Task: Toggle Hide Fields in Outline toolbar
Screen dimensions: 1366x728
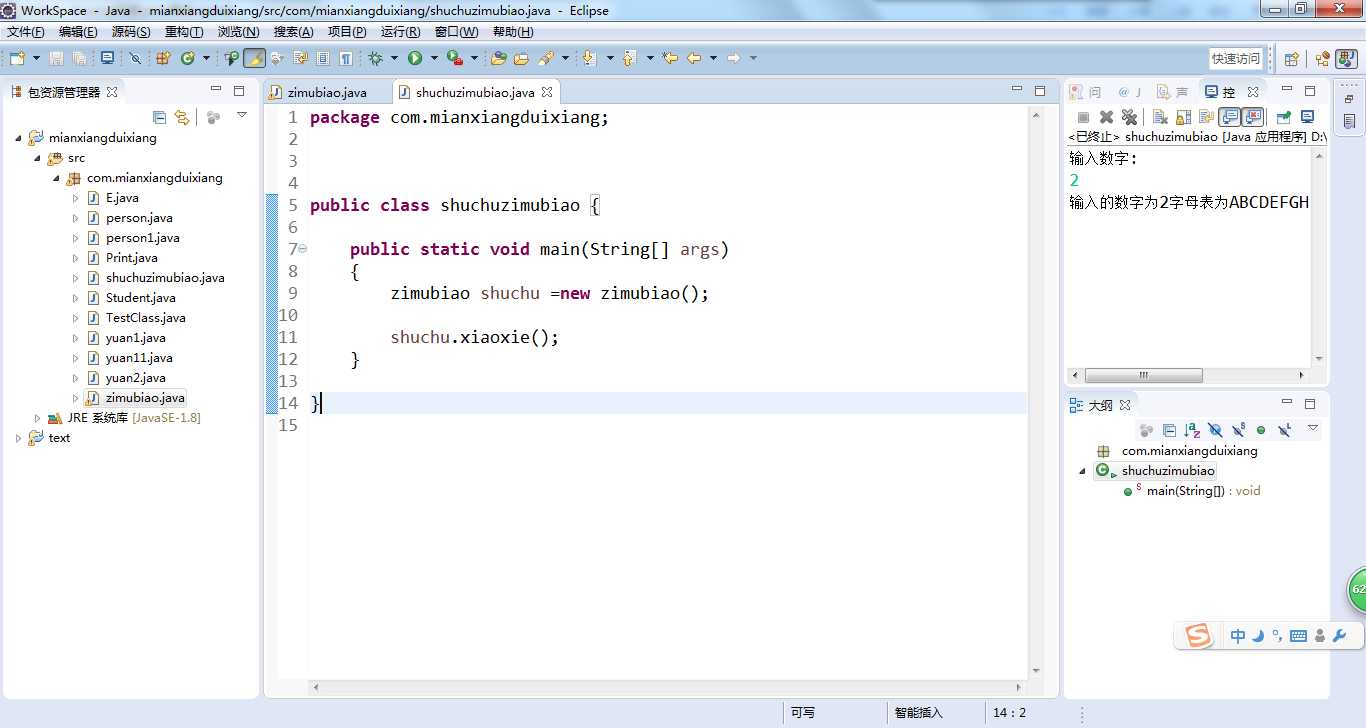Action: [1215, 430]
